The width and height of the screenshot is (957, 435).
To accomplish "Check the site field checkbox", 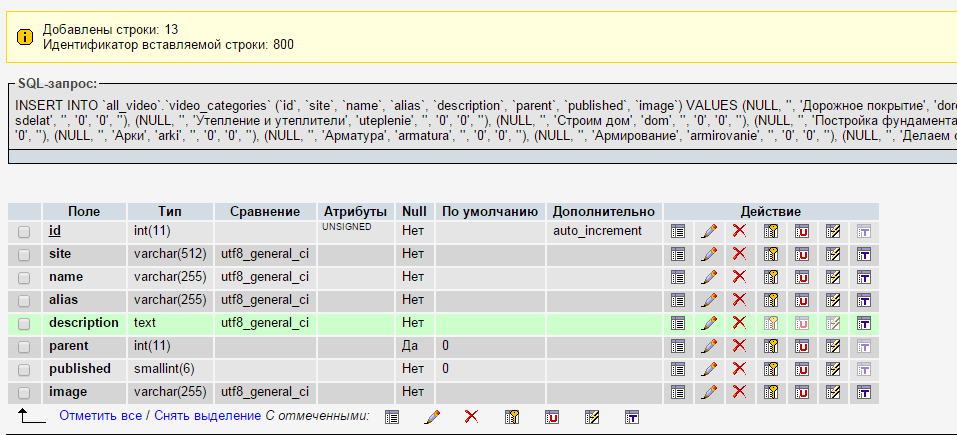I will click(x=24, y=255).
